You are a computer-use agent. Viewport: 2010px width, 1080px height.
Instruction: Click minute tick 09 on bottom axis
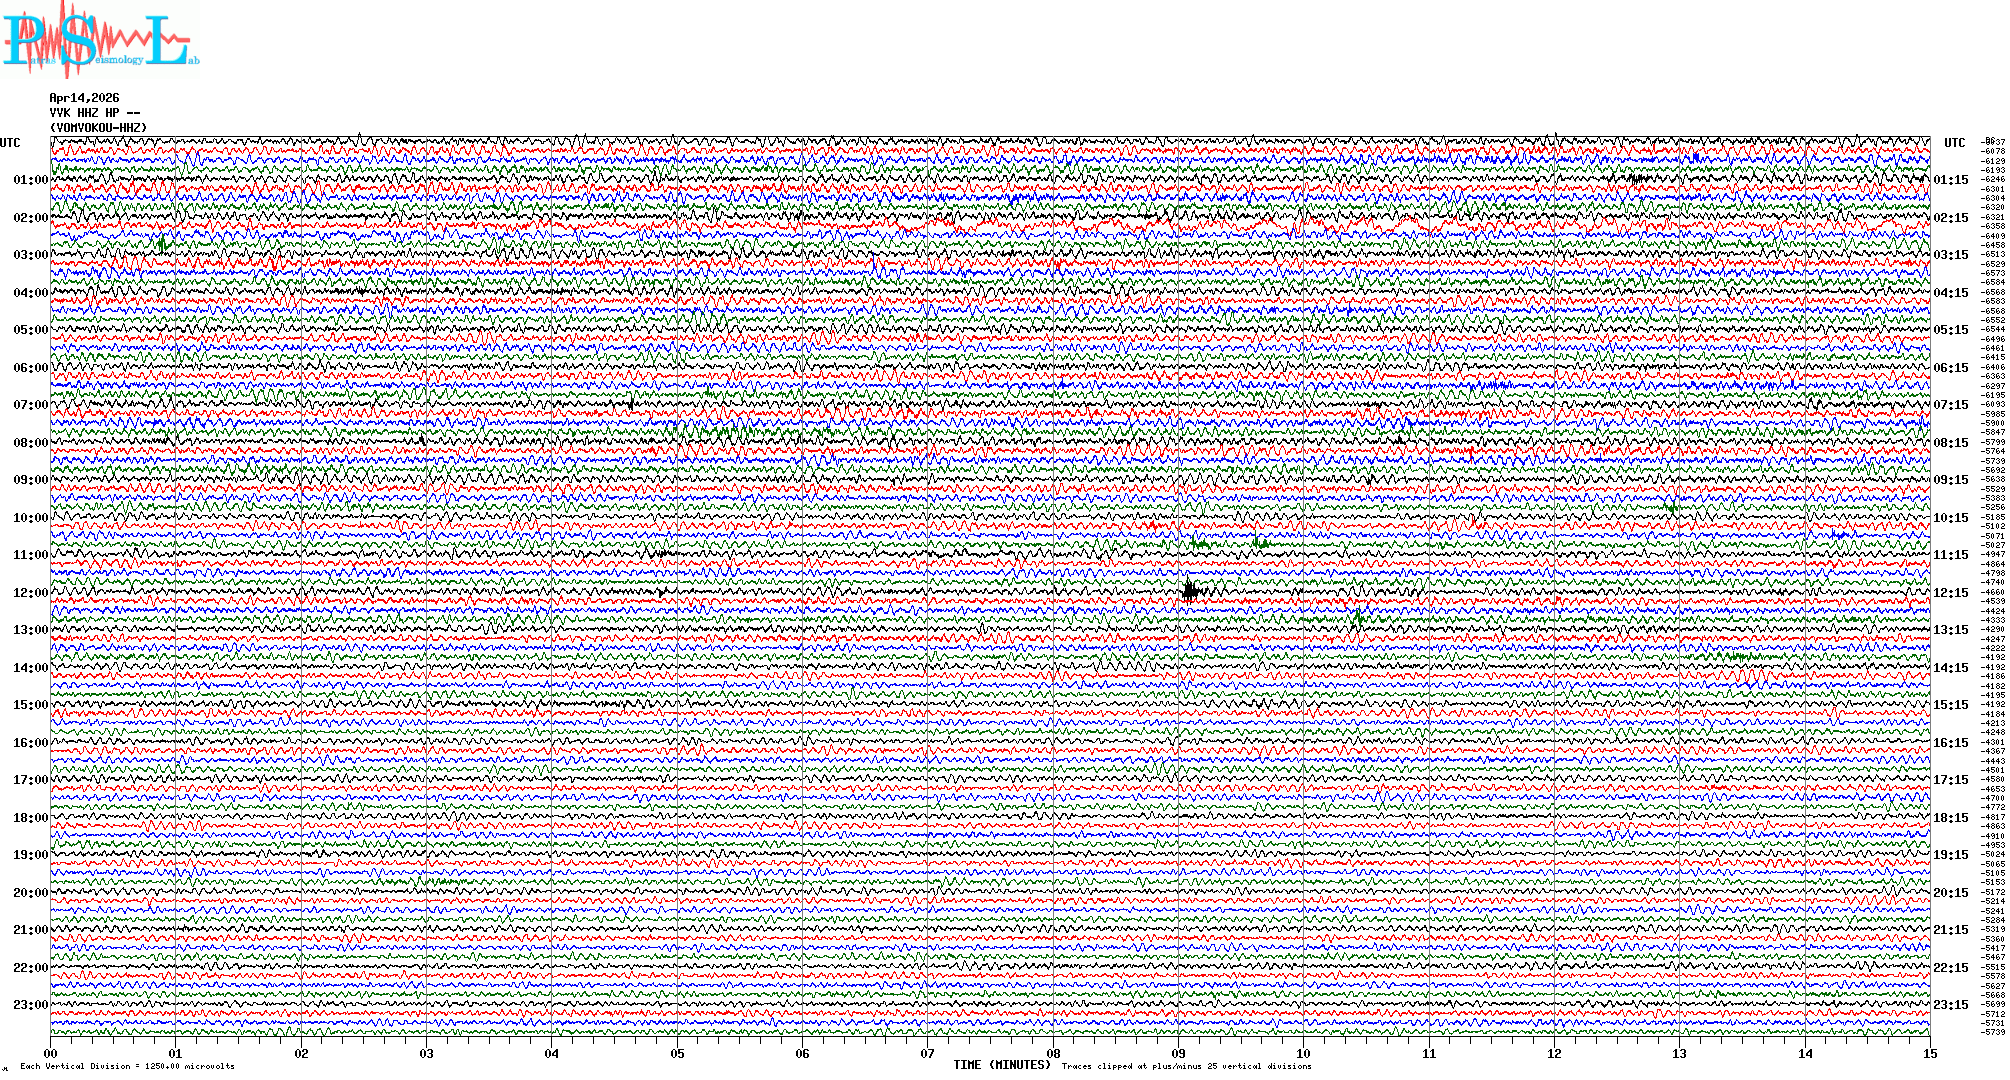coord(1178,1053)
